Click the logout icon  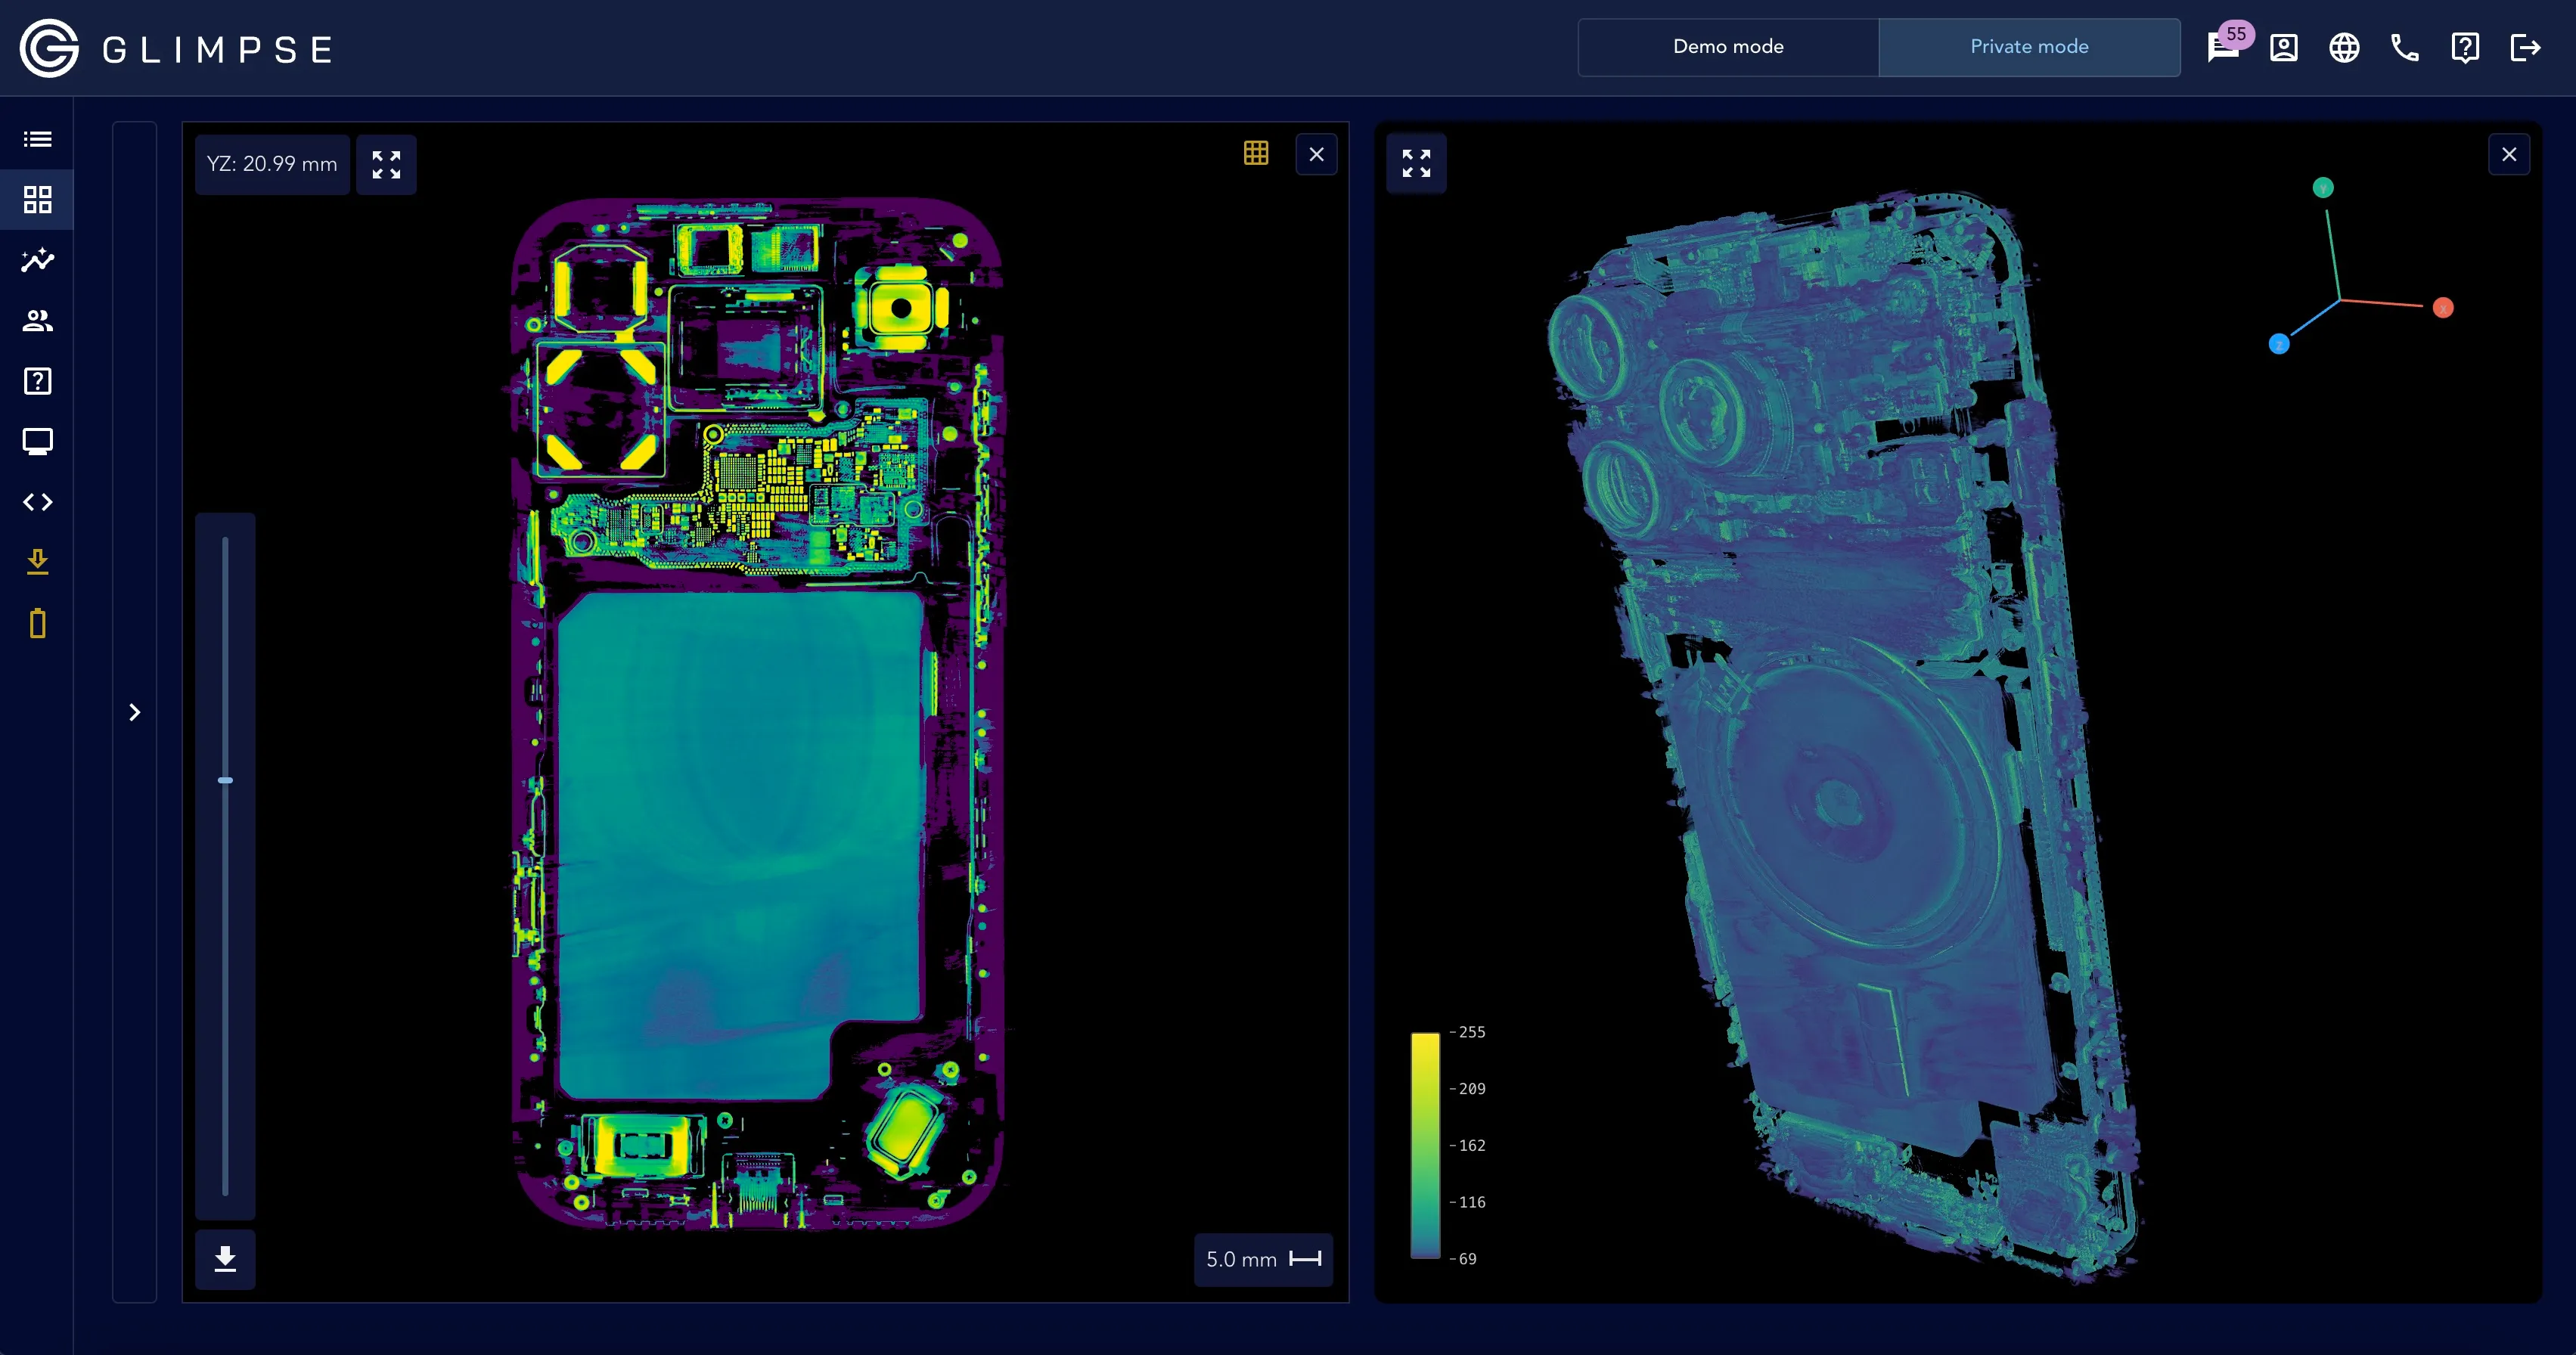(2525, 47)
